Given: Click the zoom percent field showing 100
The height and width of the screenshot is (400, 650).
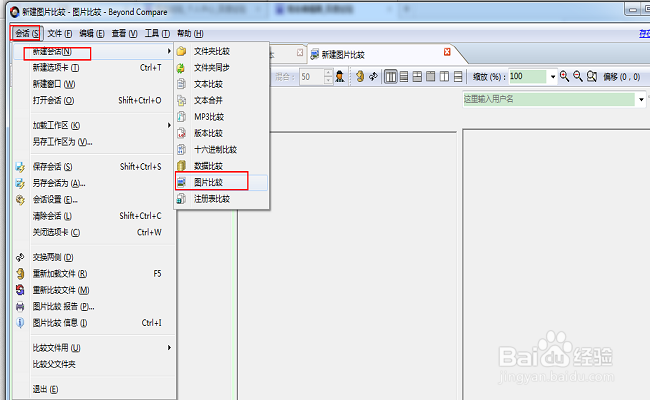Looking at the screenshot, I should pos(527,77).
